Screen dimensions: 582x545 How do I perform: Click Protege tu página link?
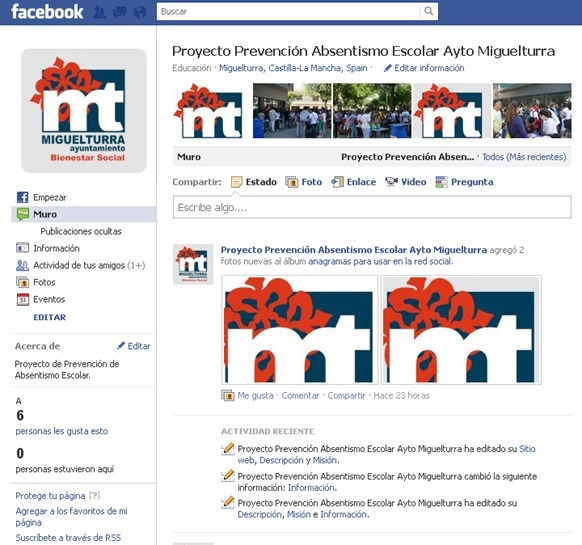coord(50,496)
